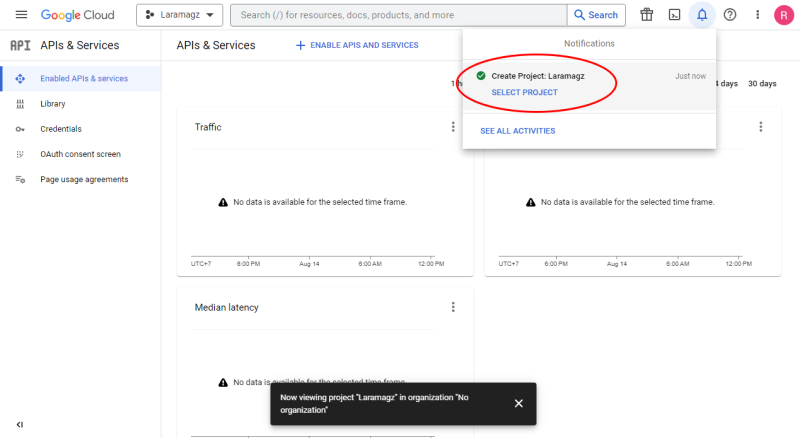Click ENABLE APIS AND SERVICES
Image resolution: width=800 pixels, height=438 pixels.
click(x=357, y=45)
